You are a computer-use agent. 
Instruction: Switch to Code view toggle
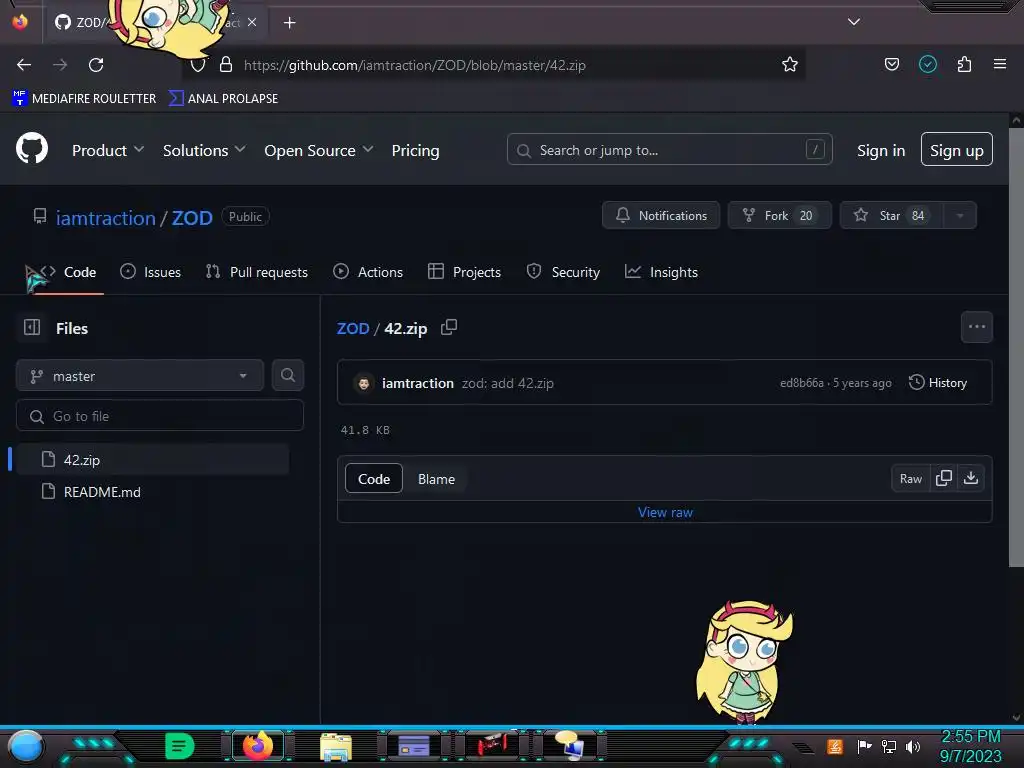tap(374, 479)
